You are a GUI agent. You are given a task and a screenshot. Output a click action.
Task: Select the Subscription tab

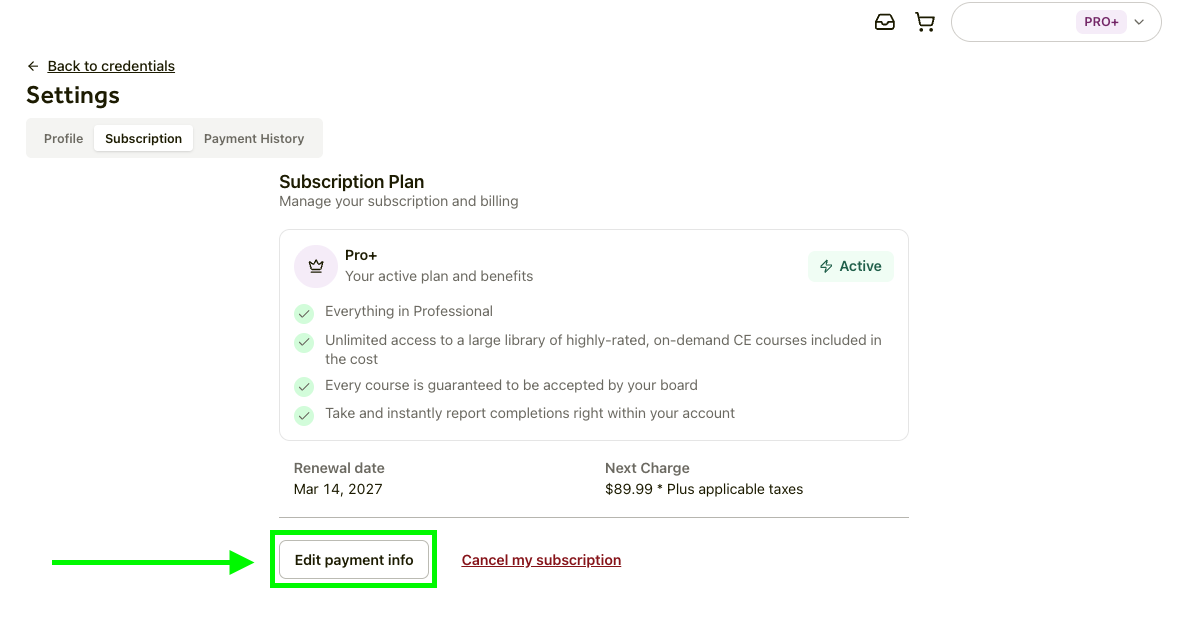[x=144, y=139]
